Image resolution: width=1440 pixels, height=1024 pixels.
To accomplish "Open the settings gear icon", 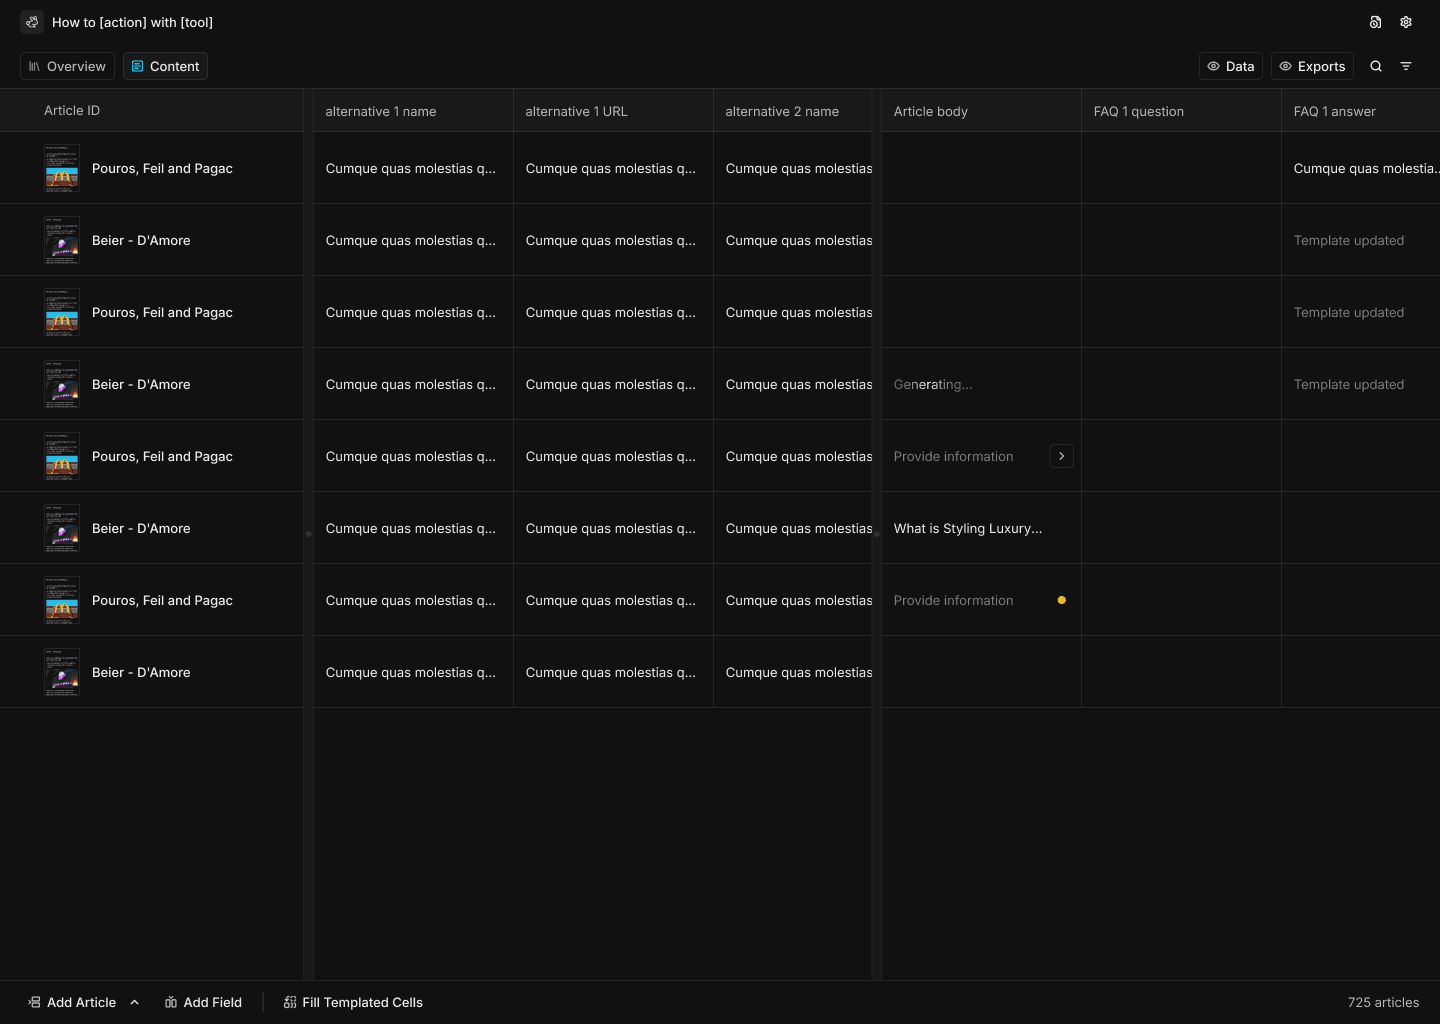I will [x=1406, y=21].
